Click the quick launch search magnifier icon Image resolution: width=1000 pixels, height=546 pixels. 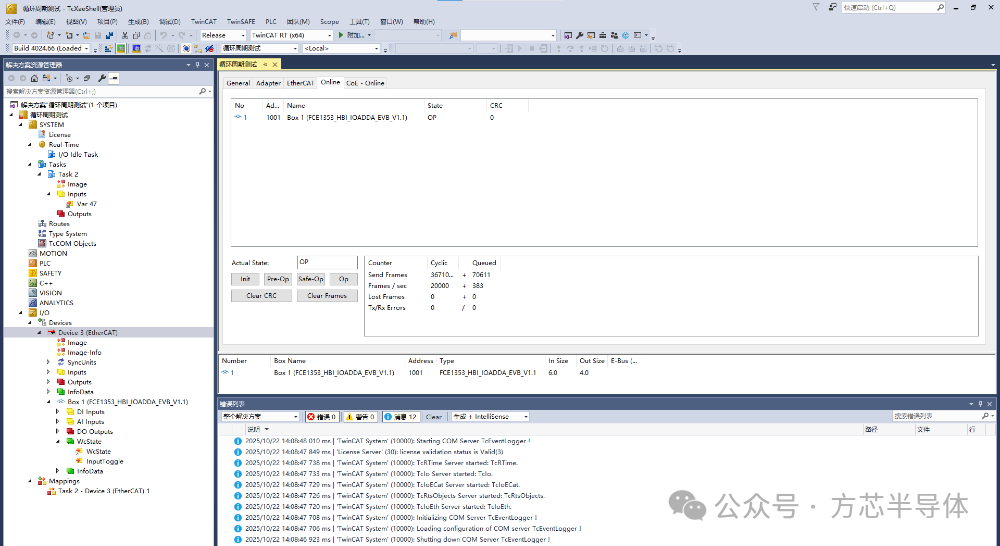coord(940,8)
